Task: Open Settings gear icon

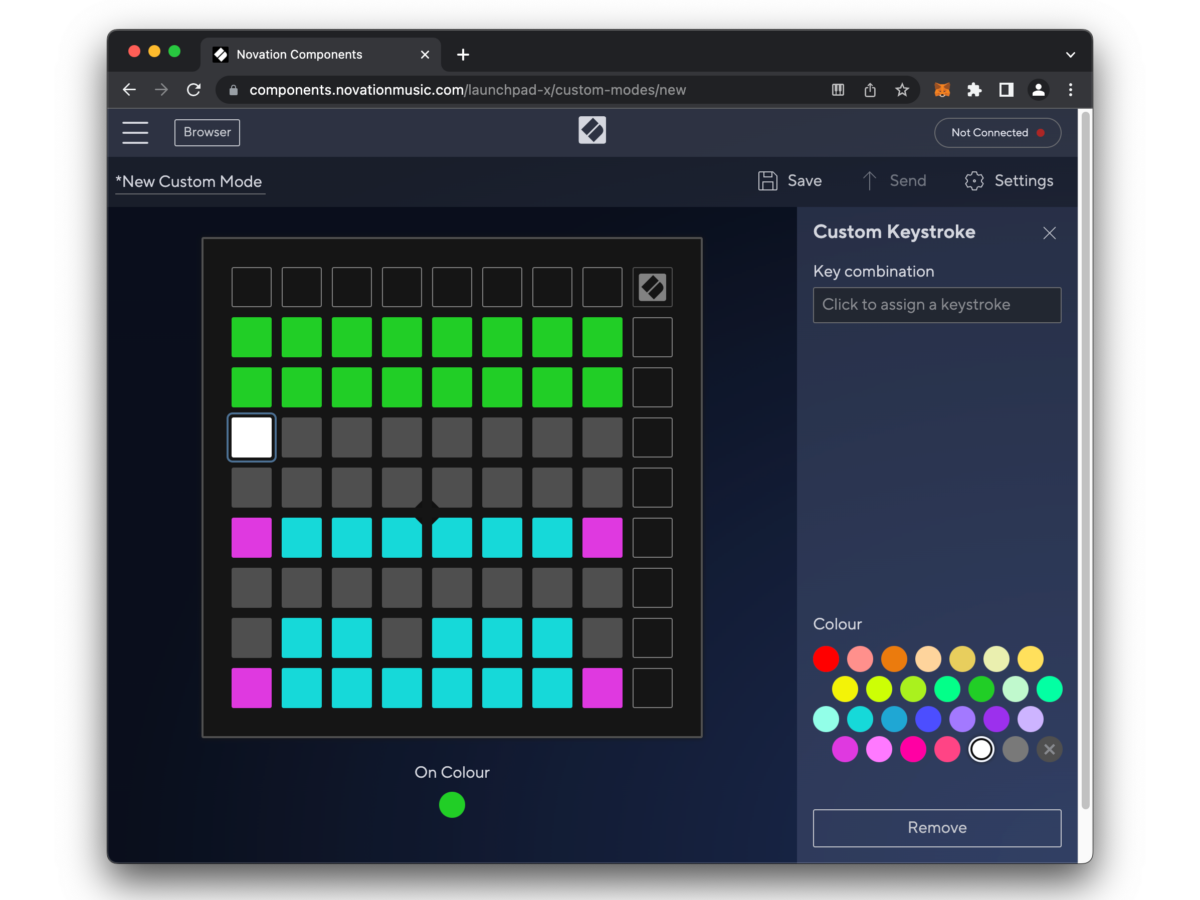Action: pyautogui.click(x=974, y=181)
